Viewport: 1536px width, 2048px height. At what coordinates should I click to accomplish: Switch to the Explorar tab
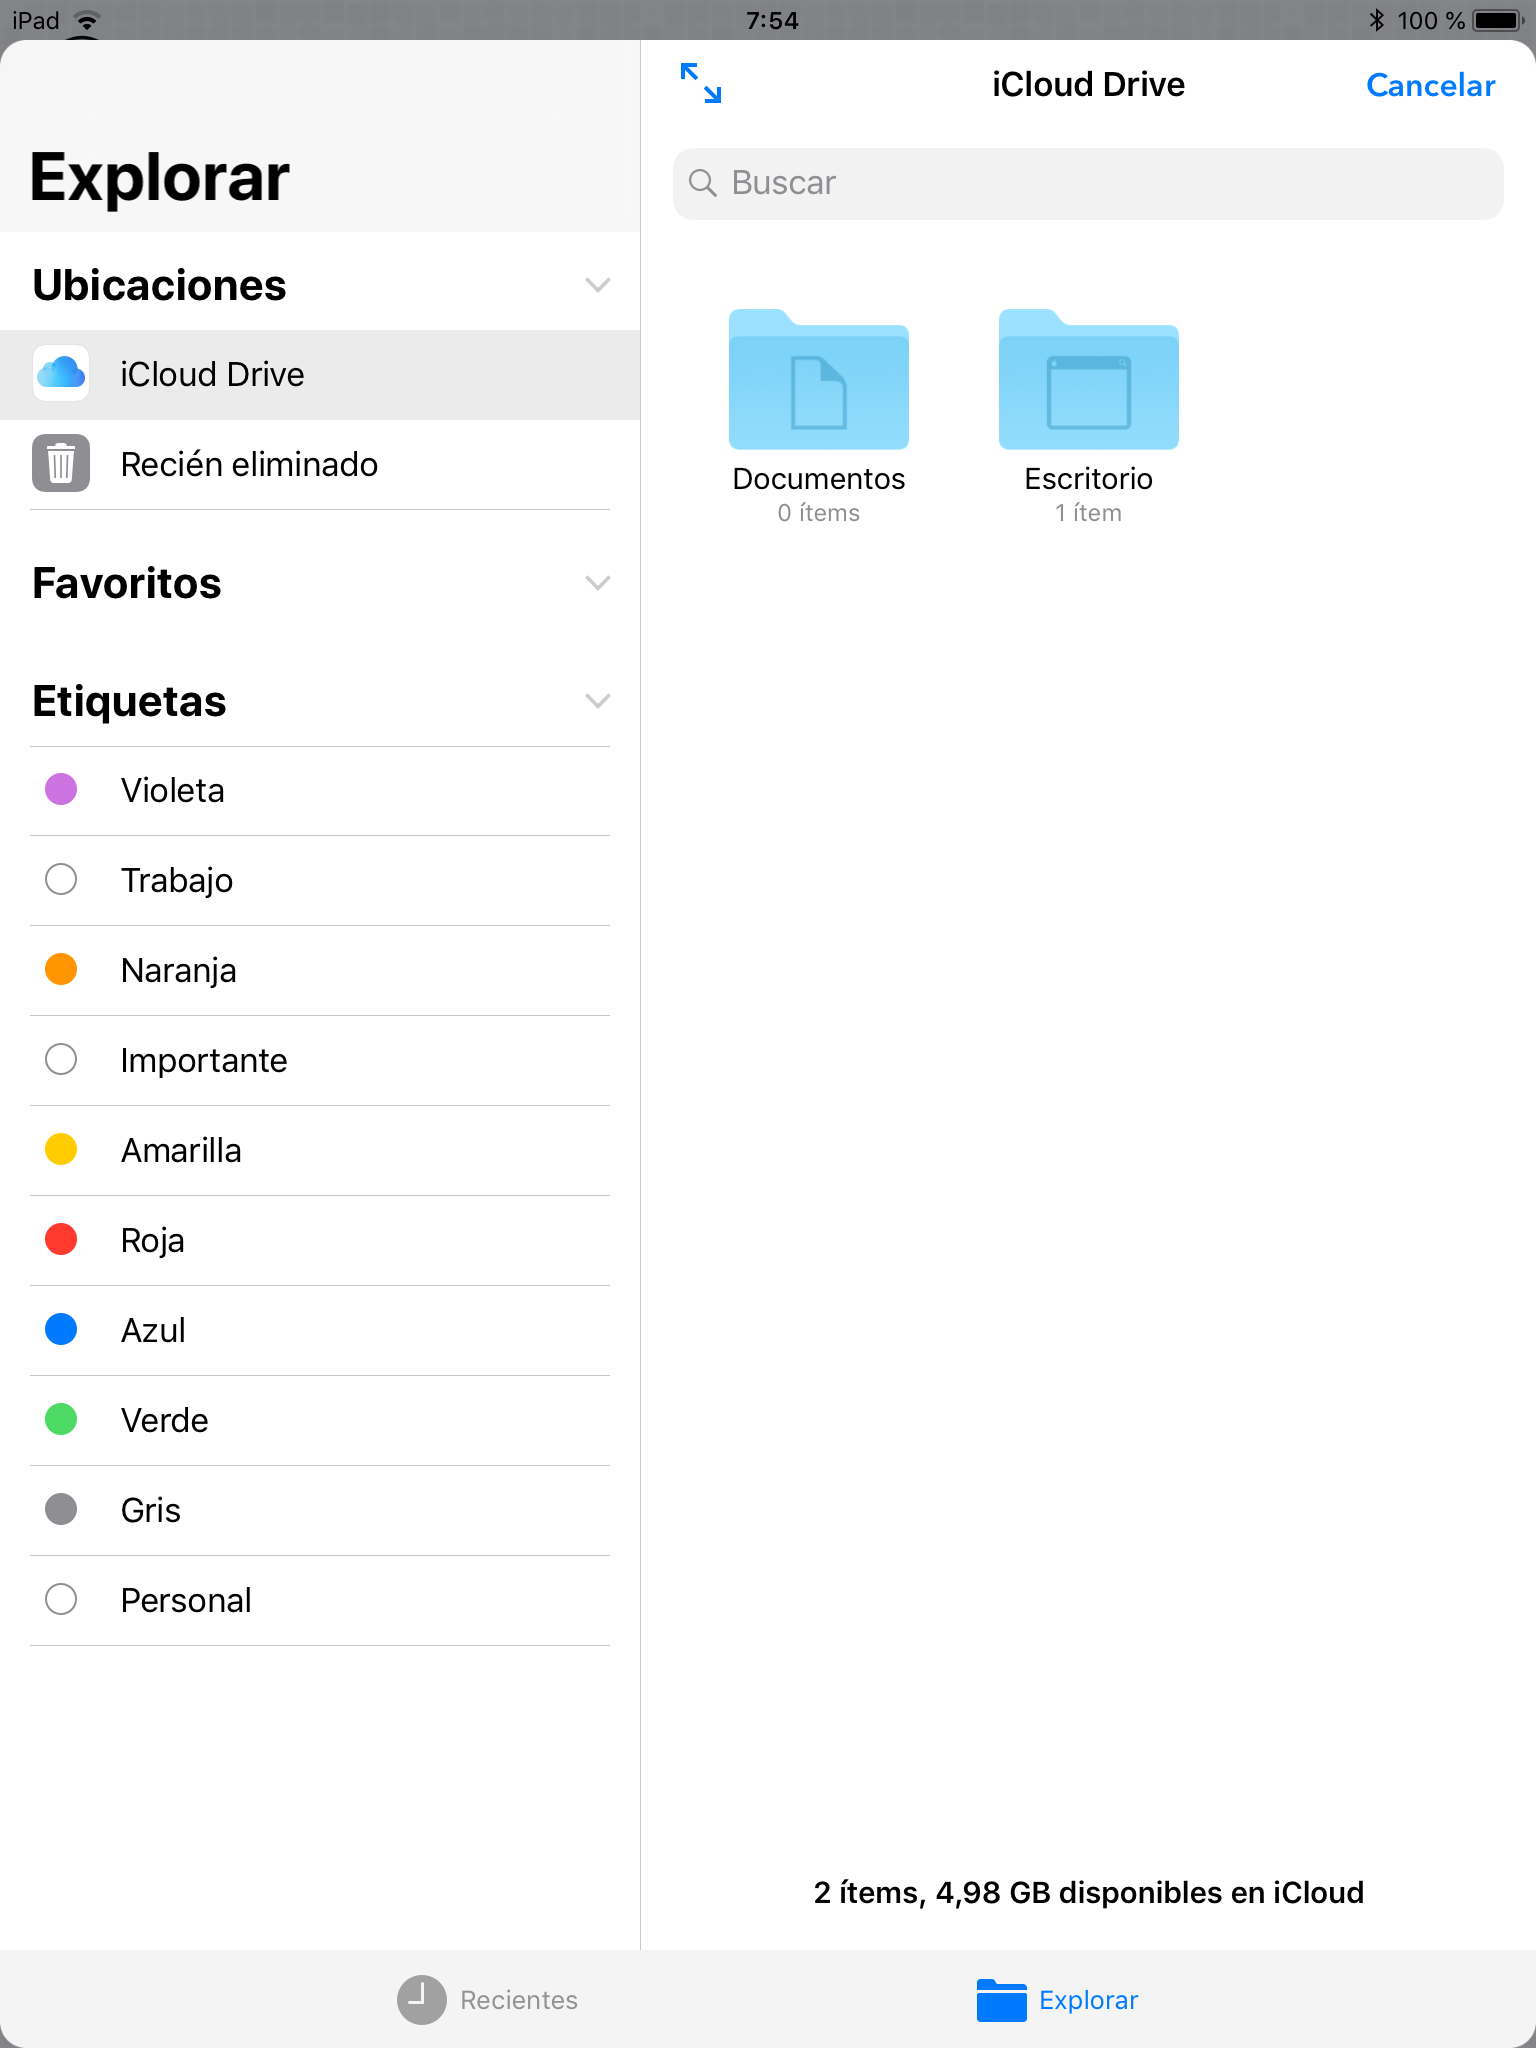pos(1057,2000)
